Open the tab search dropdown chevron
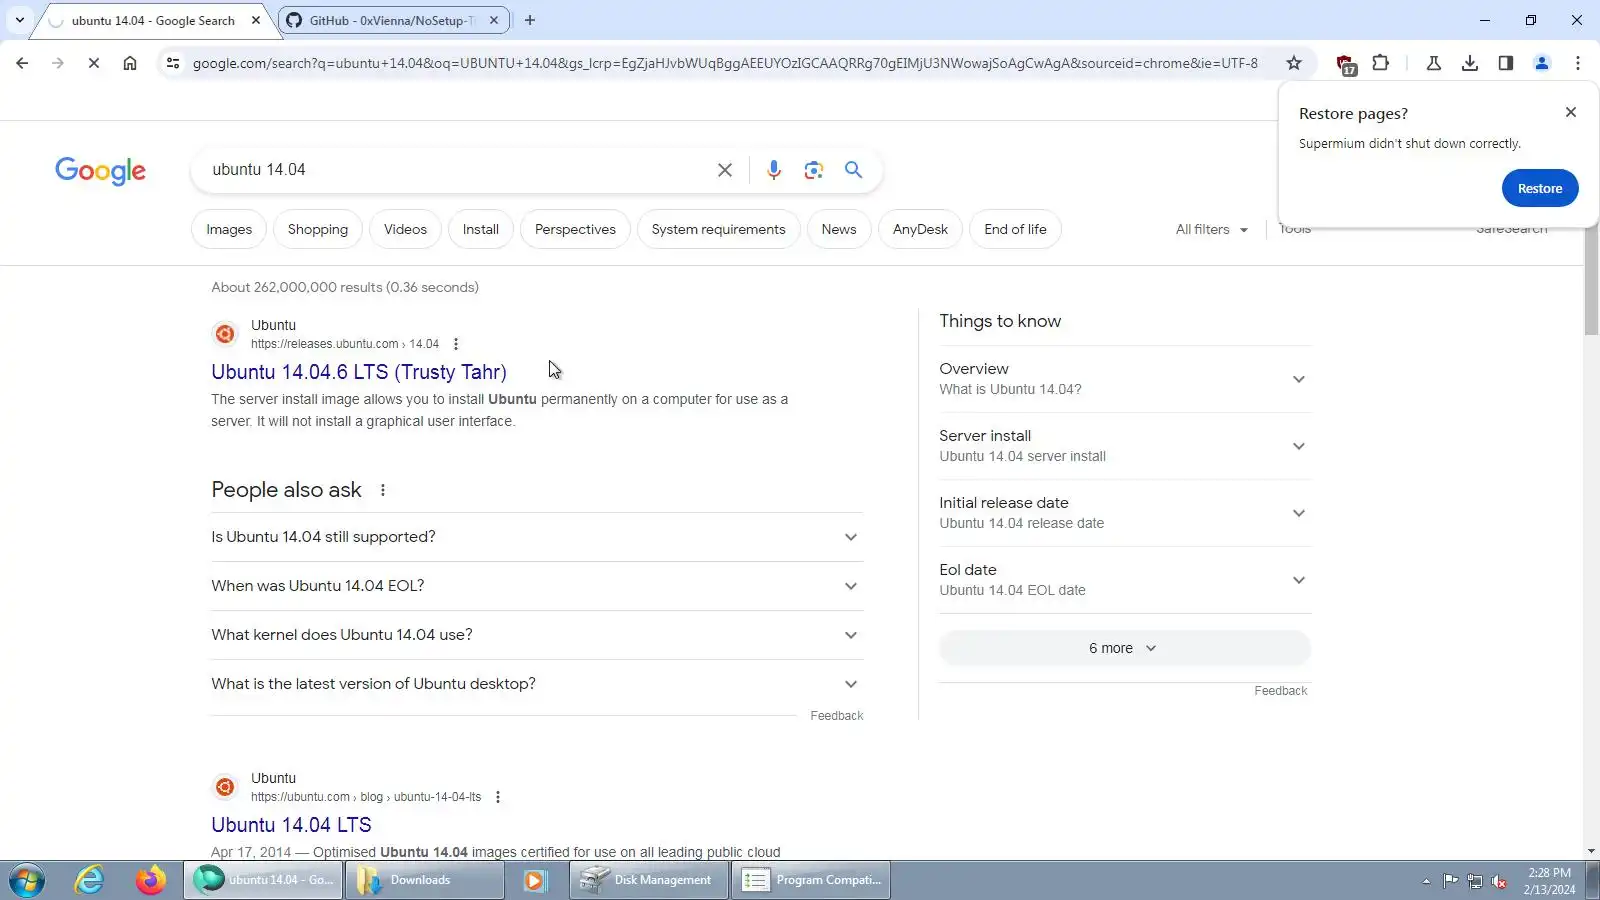1600x900 pixels. (19, 20)
